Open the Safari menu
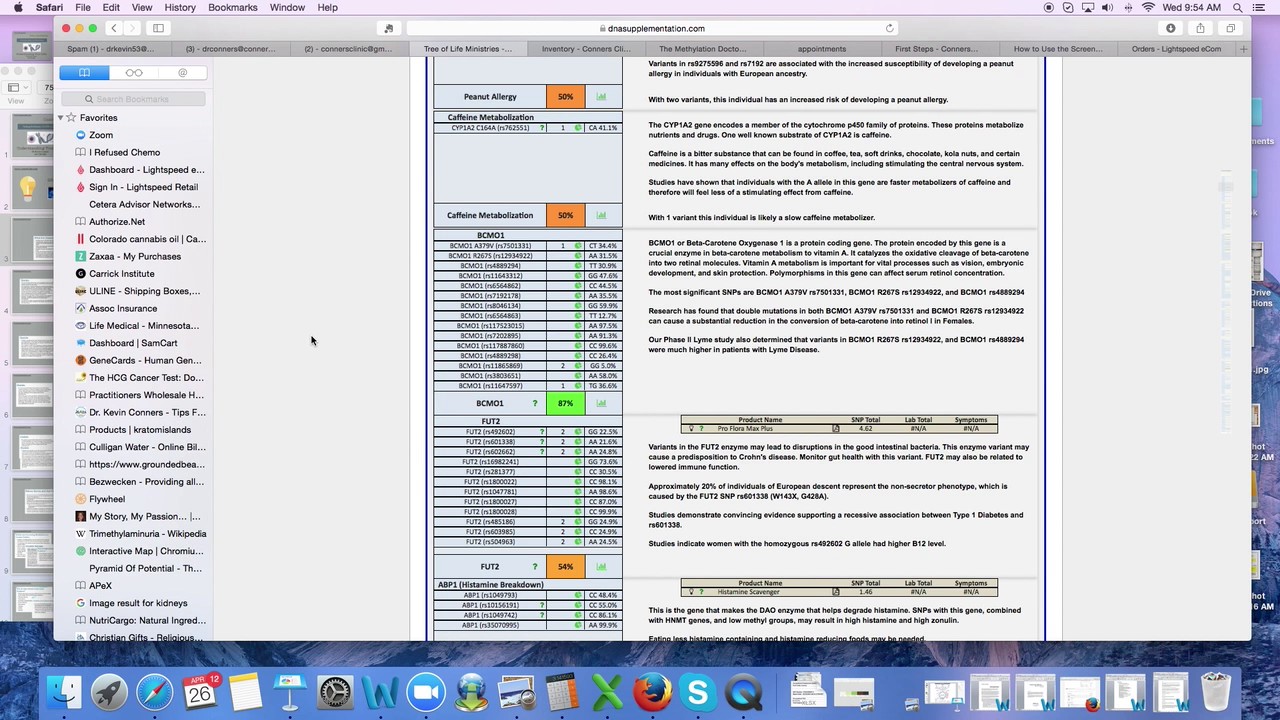The width and height of the screenshot is (1280, 720). pos(49,7)
